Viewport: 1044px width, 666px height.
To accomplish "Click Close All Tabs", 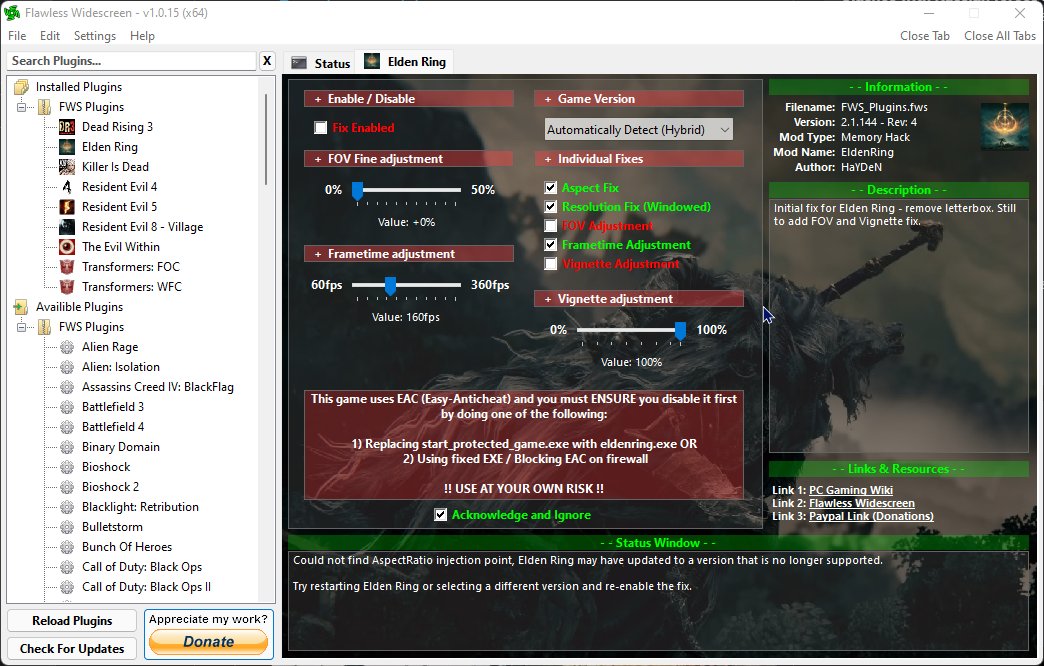I will [999, 36].
